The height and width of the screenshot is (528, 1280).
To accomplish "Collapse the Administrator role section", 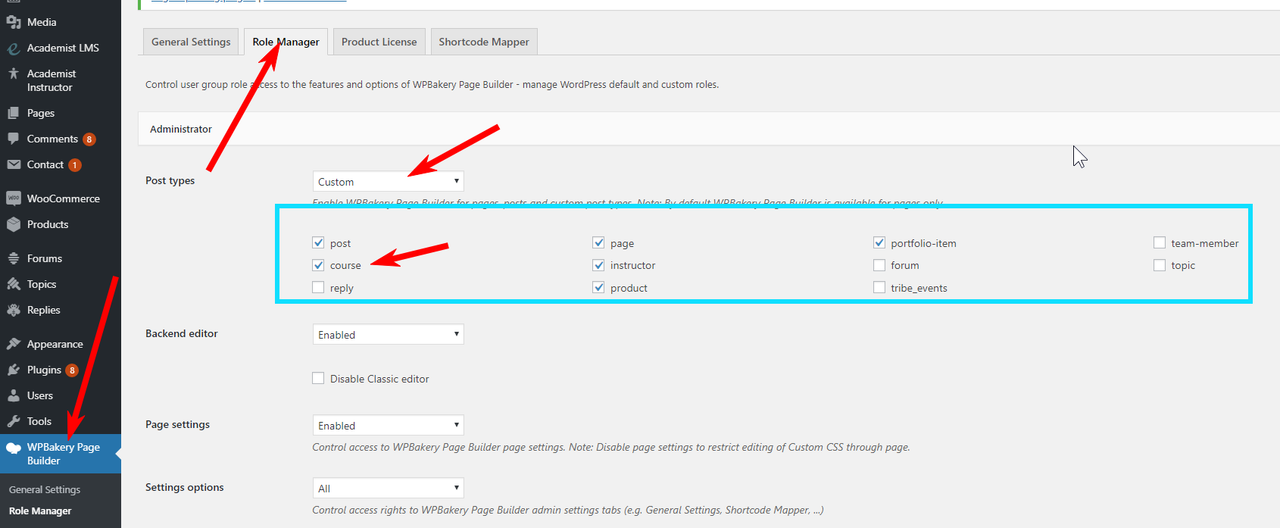I will coord(709,129).
